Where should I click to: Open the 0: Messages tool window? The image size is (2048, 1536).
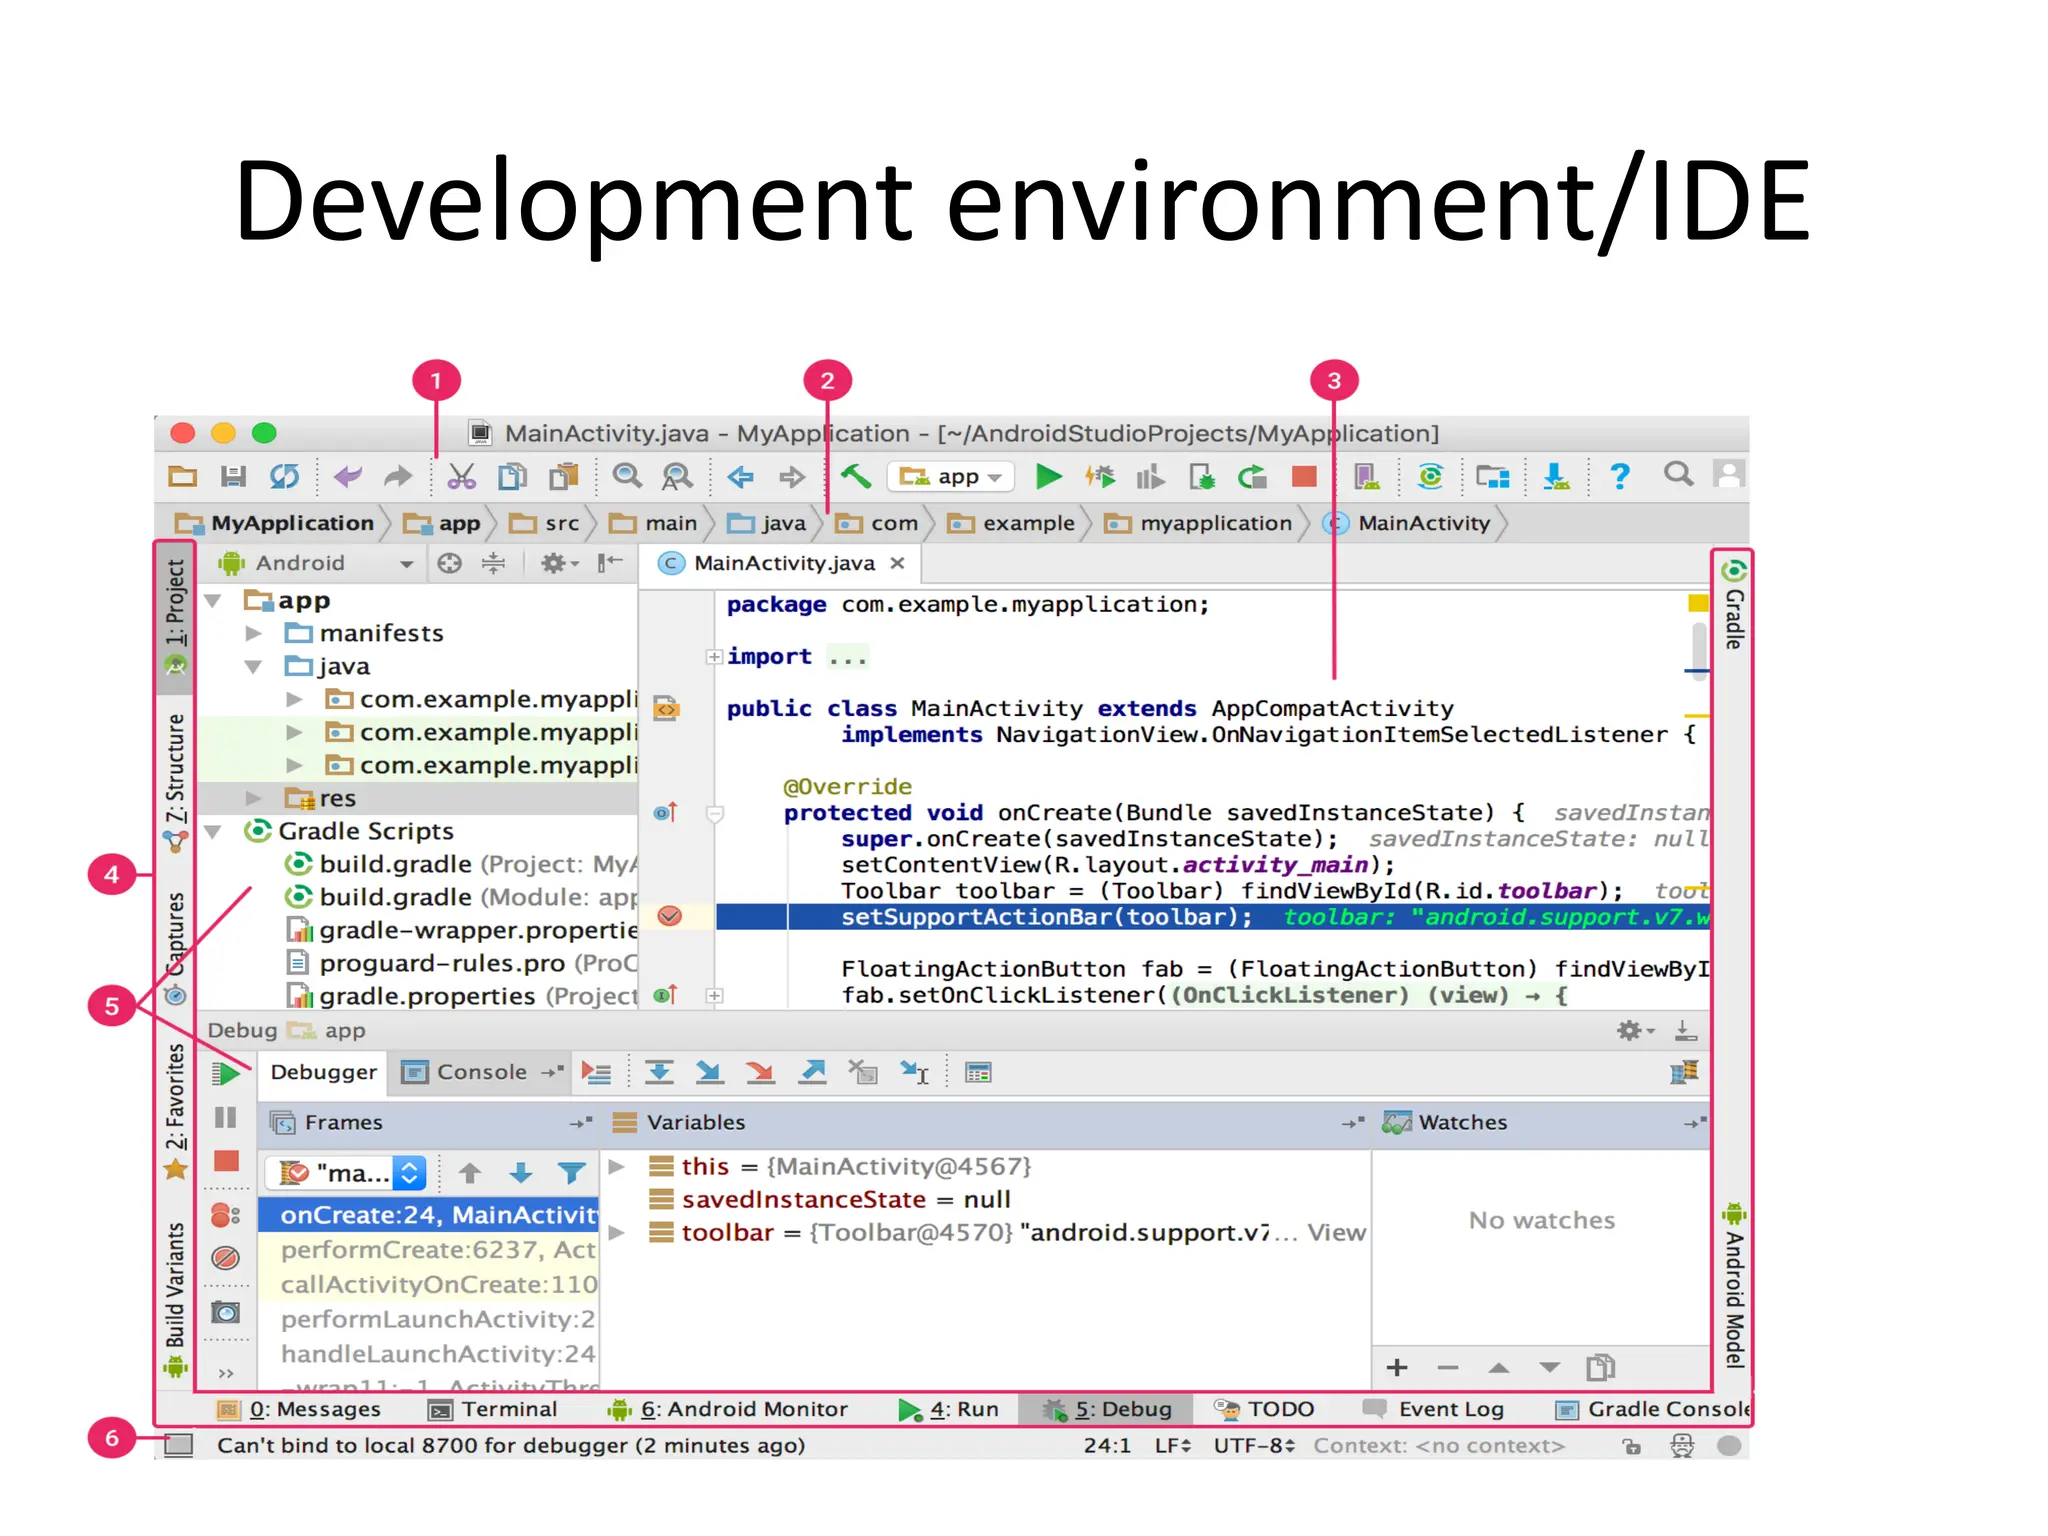300,1409
